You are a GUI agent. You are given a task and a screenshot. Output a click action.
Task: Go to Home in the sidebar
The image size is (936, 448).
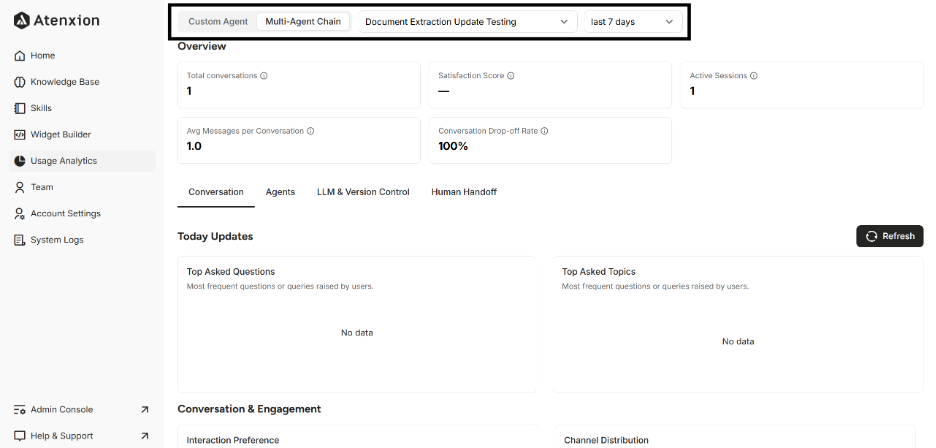82,56
